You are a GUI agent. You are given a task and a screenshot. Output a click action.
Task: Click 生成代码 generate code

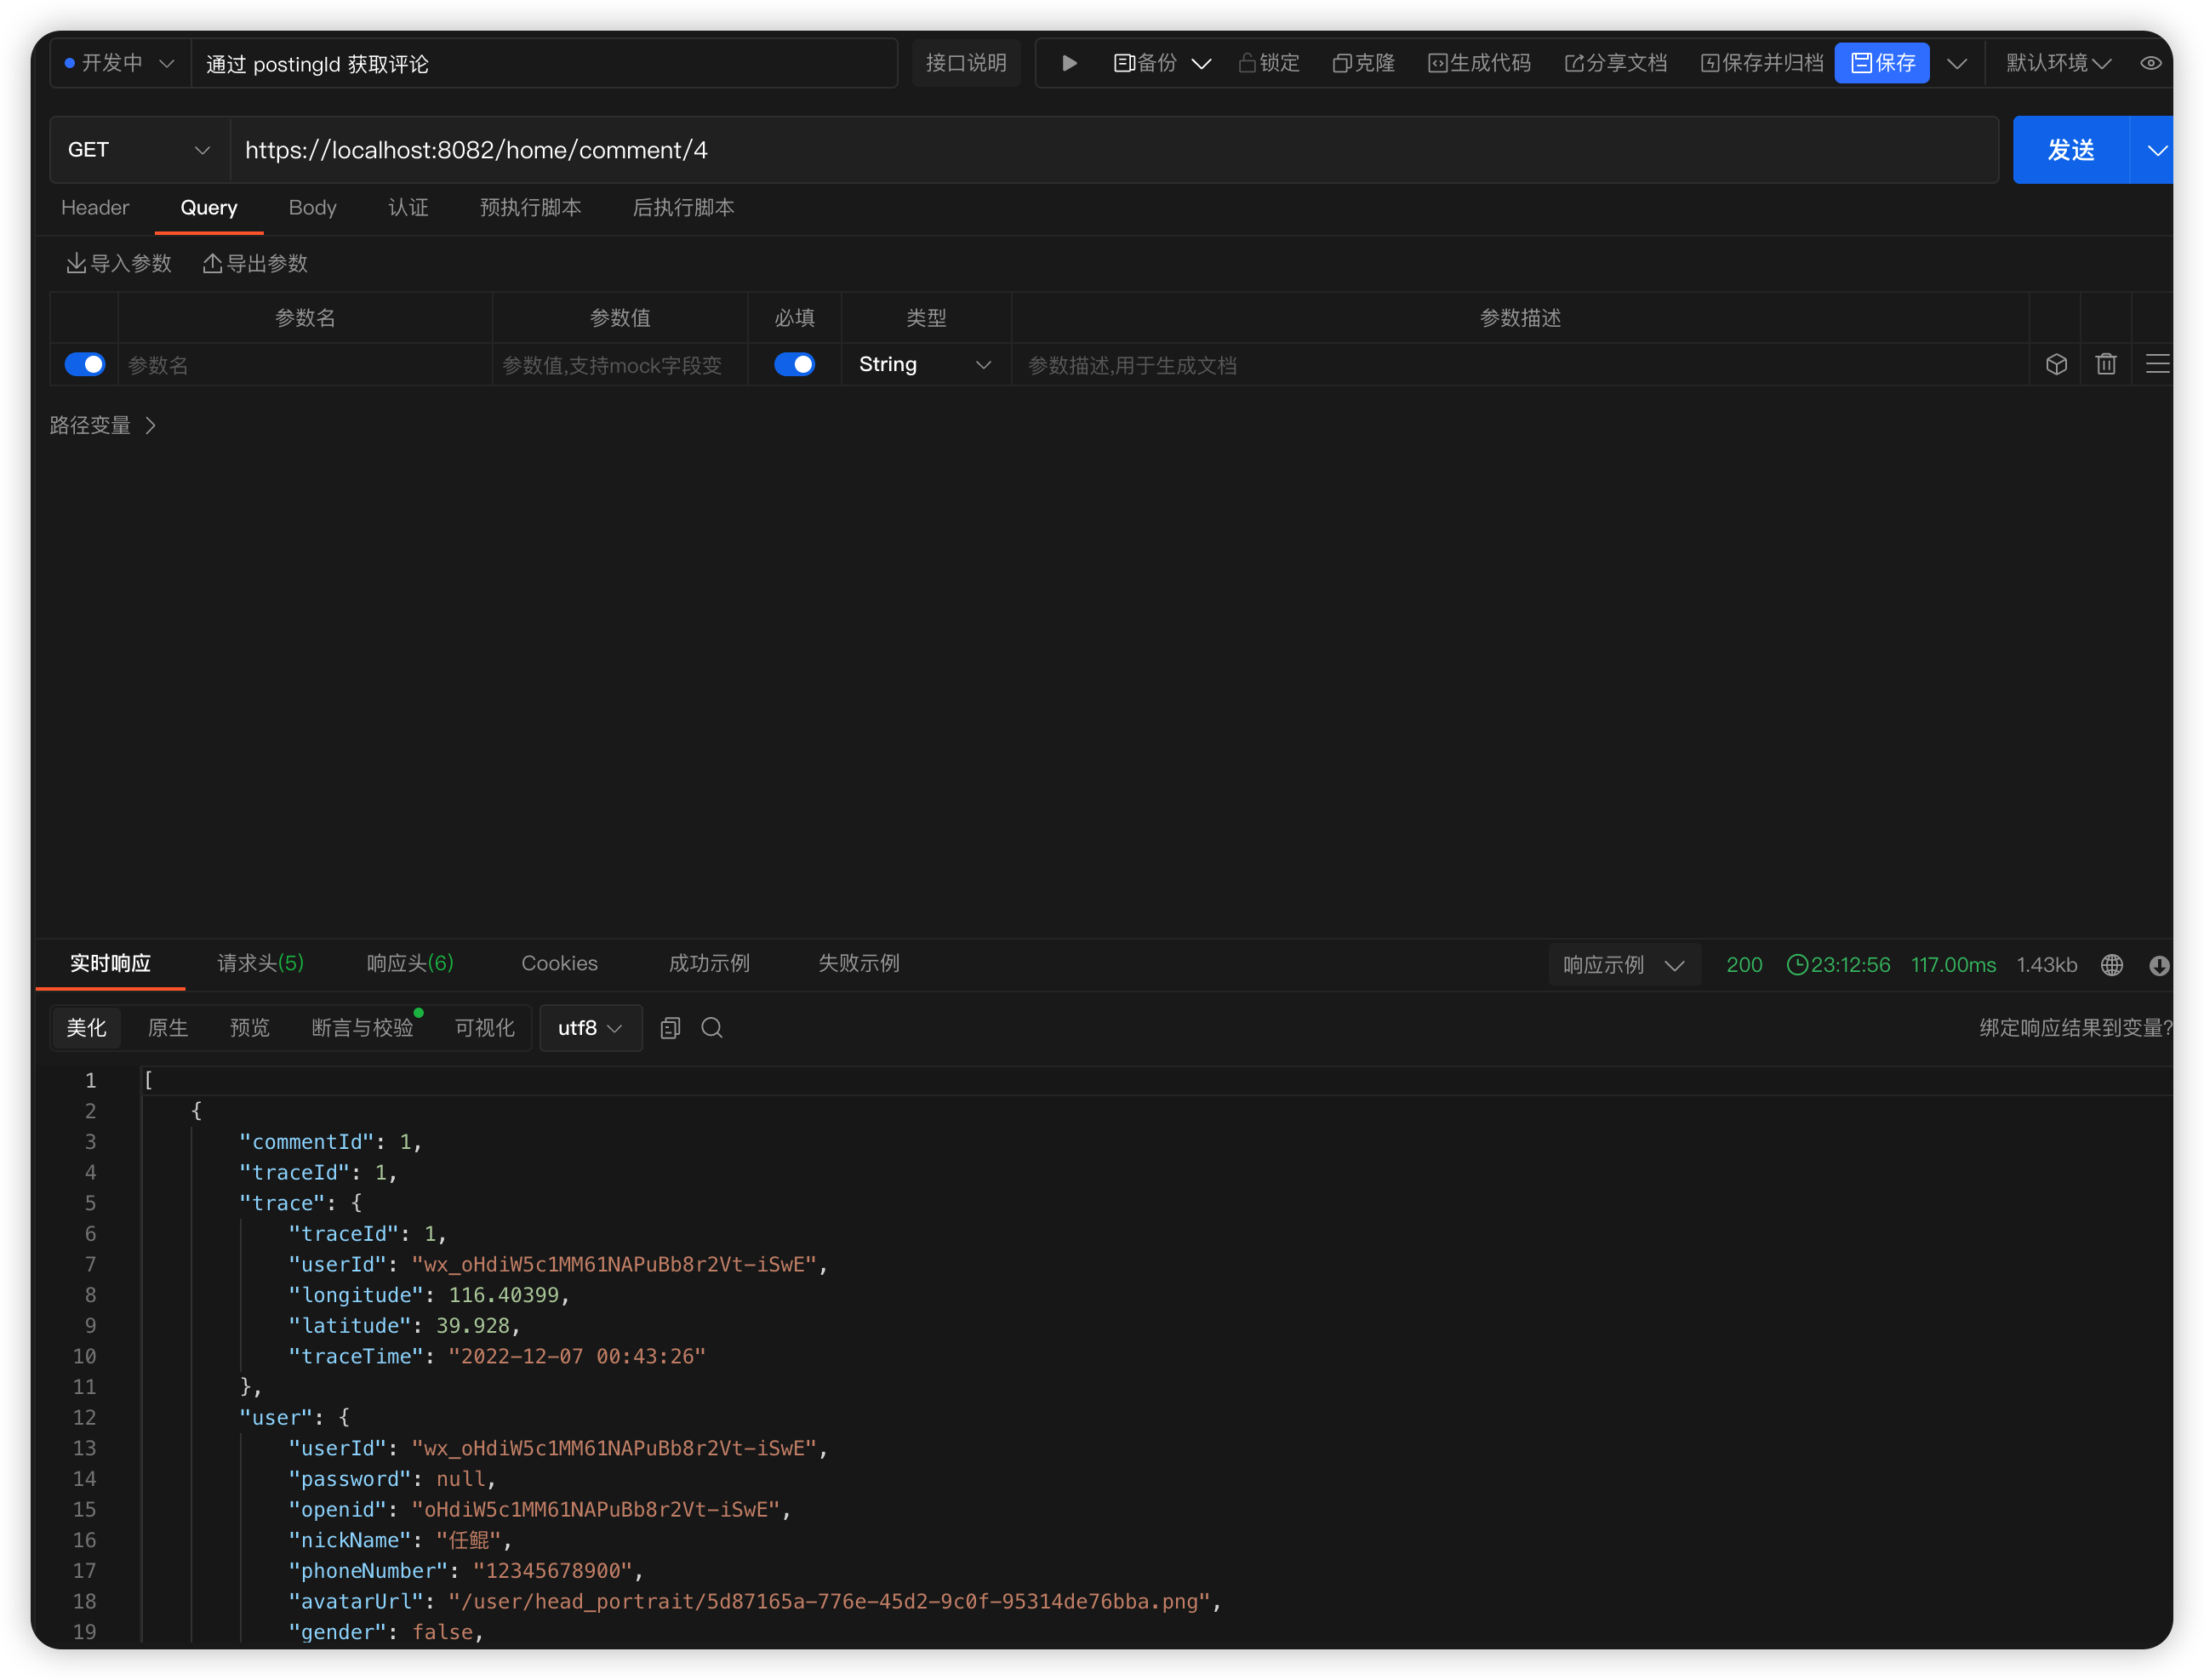(x=1480, y=63)
